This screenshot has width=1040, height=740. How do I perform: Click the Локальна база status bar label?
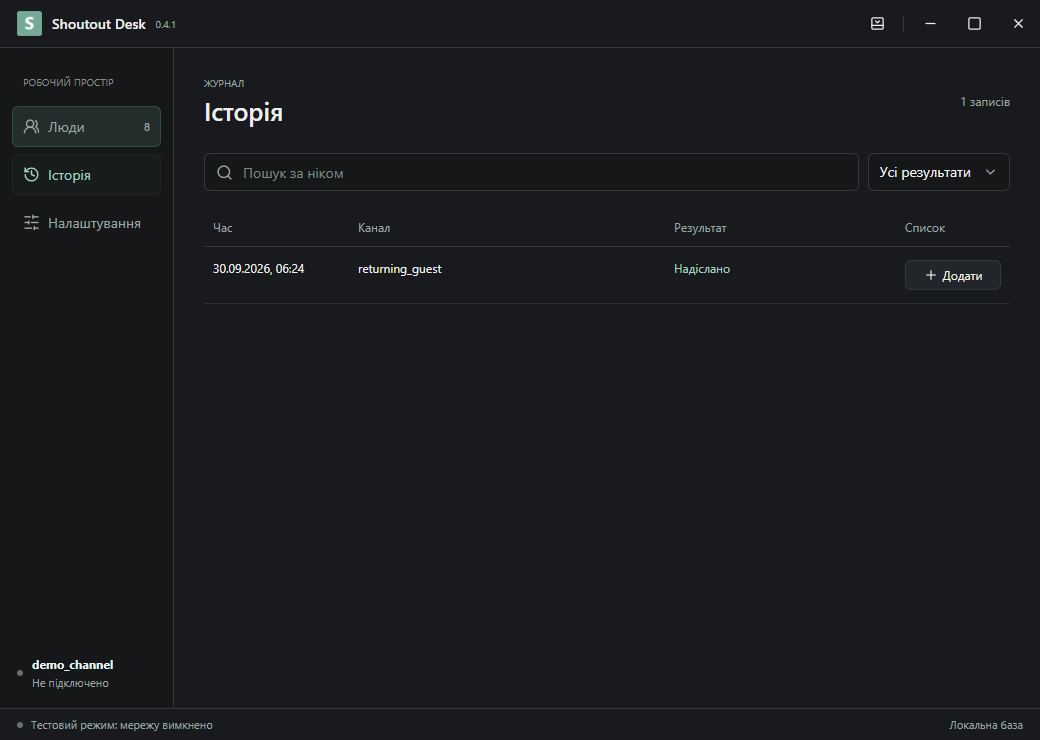[986, 725]
